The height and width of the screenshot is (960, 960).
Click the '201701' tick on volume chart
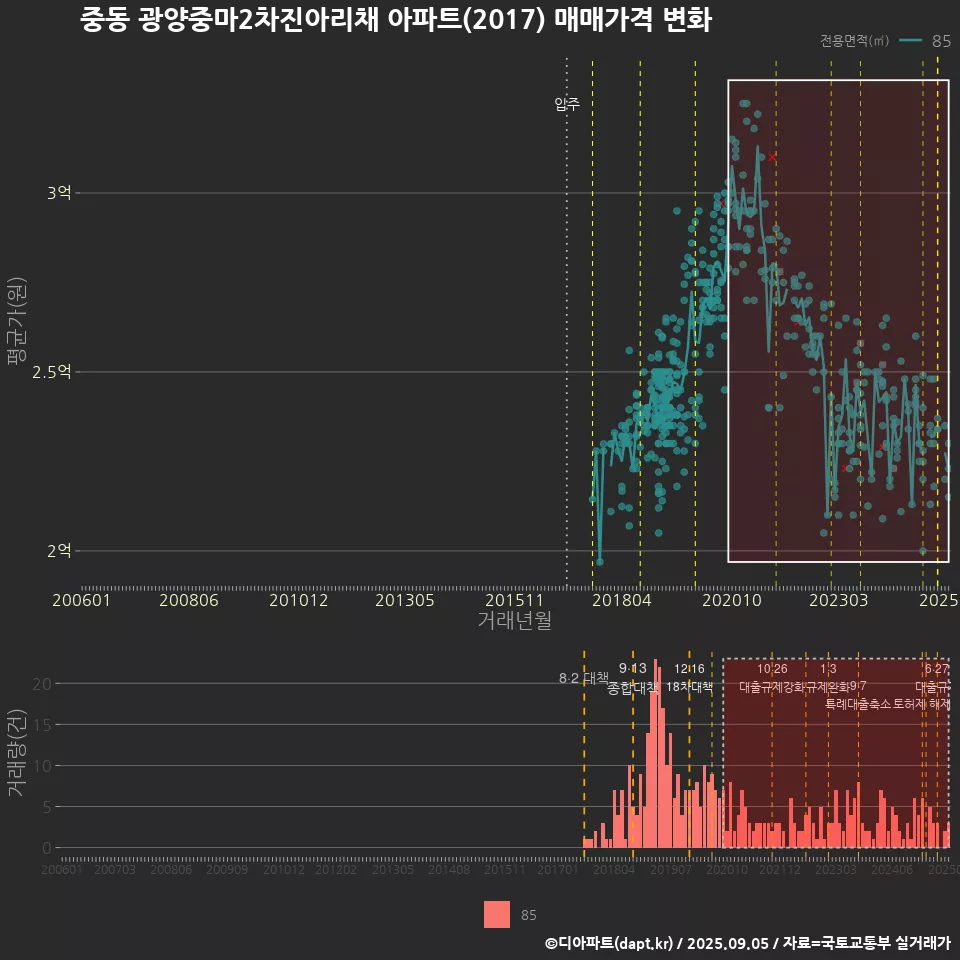pyautogui.click(x=557, y=869)
